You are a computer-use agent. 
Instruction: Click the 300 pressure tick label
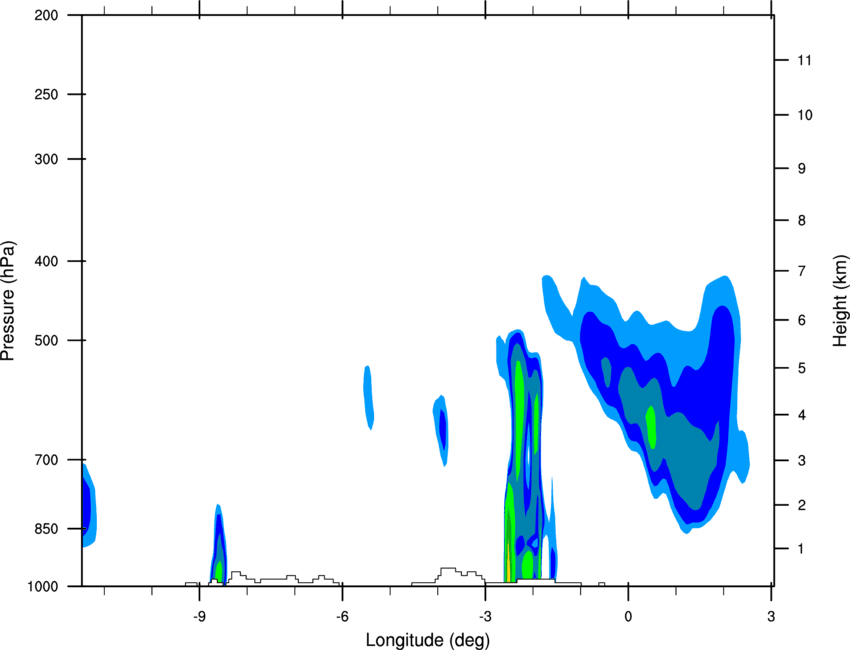pyautogui.click(x=46, y=159)
